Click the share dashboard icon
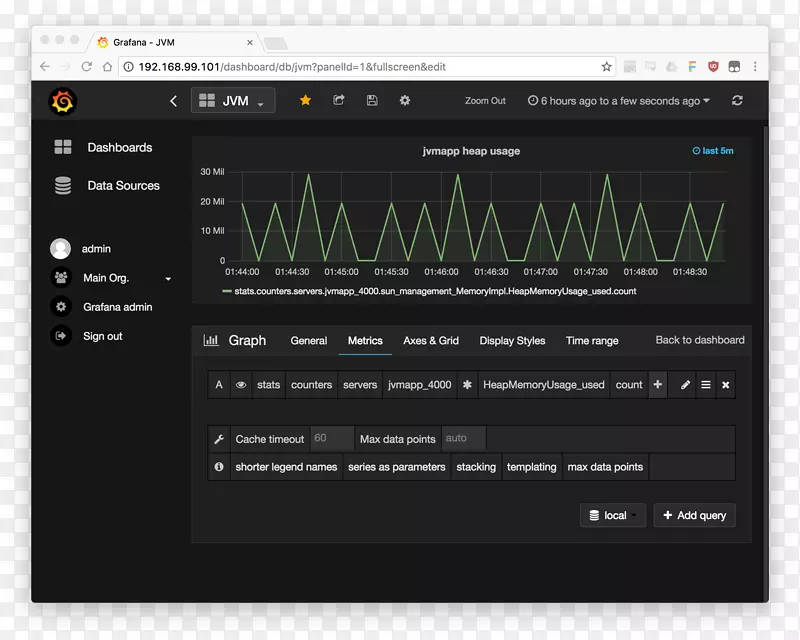Image resolution: width=800 pixels, height=640 pixels. click(339, 101)
